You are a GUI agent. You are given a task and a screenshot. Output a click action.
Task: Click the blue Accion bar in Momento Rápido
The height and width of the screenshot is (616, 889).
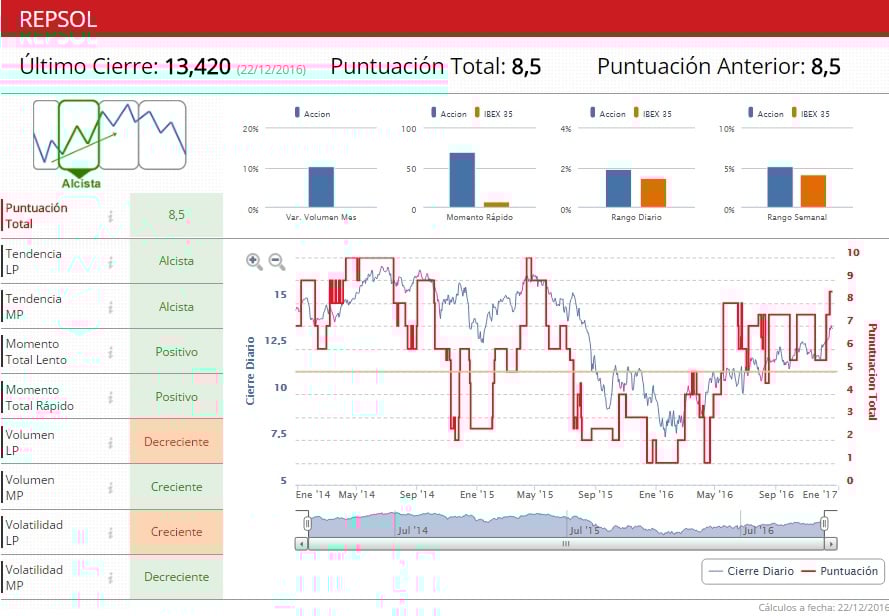click(462, 180)
